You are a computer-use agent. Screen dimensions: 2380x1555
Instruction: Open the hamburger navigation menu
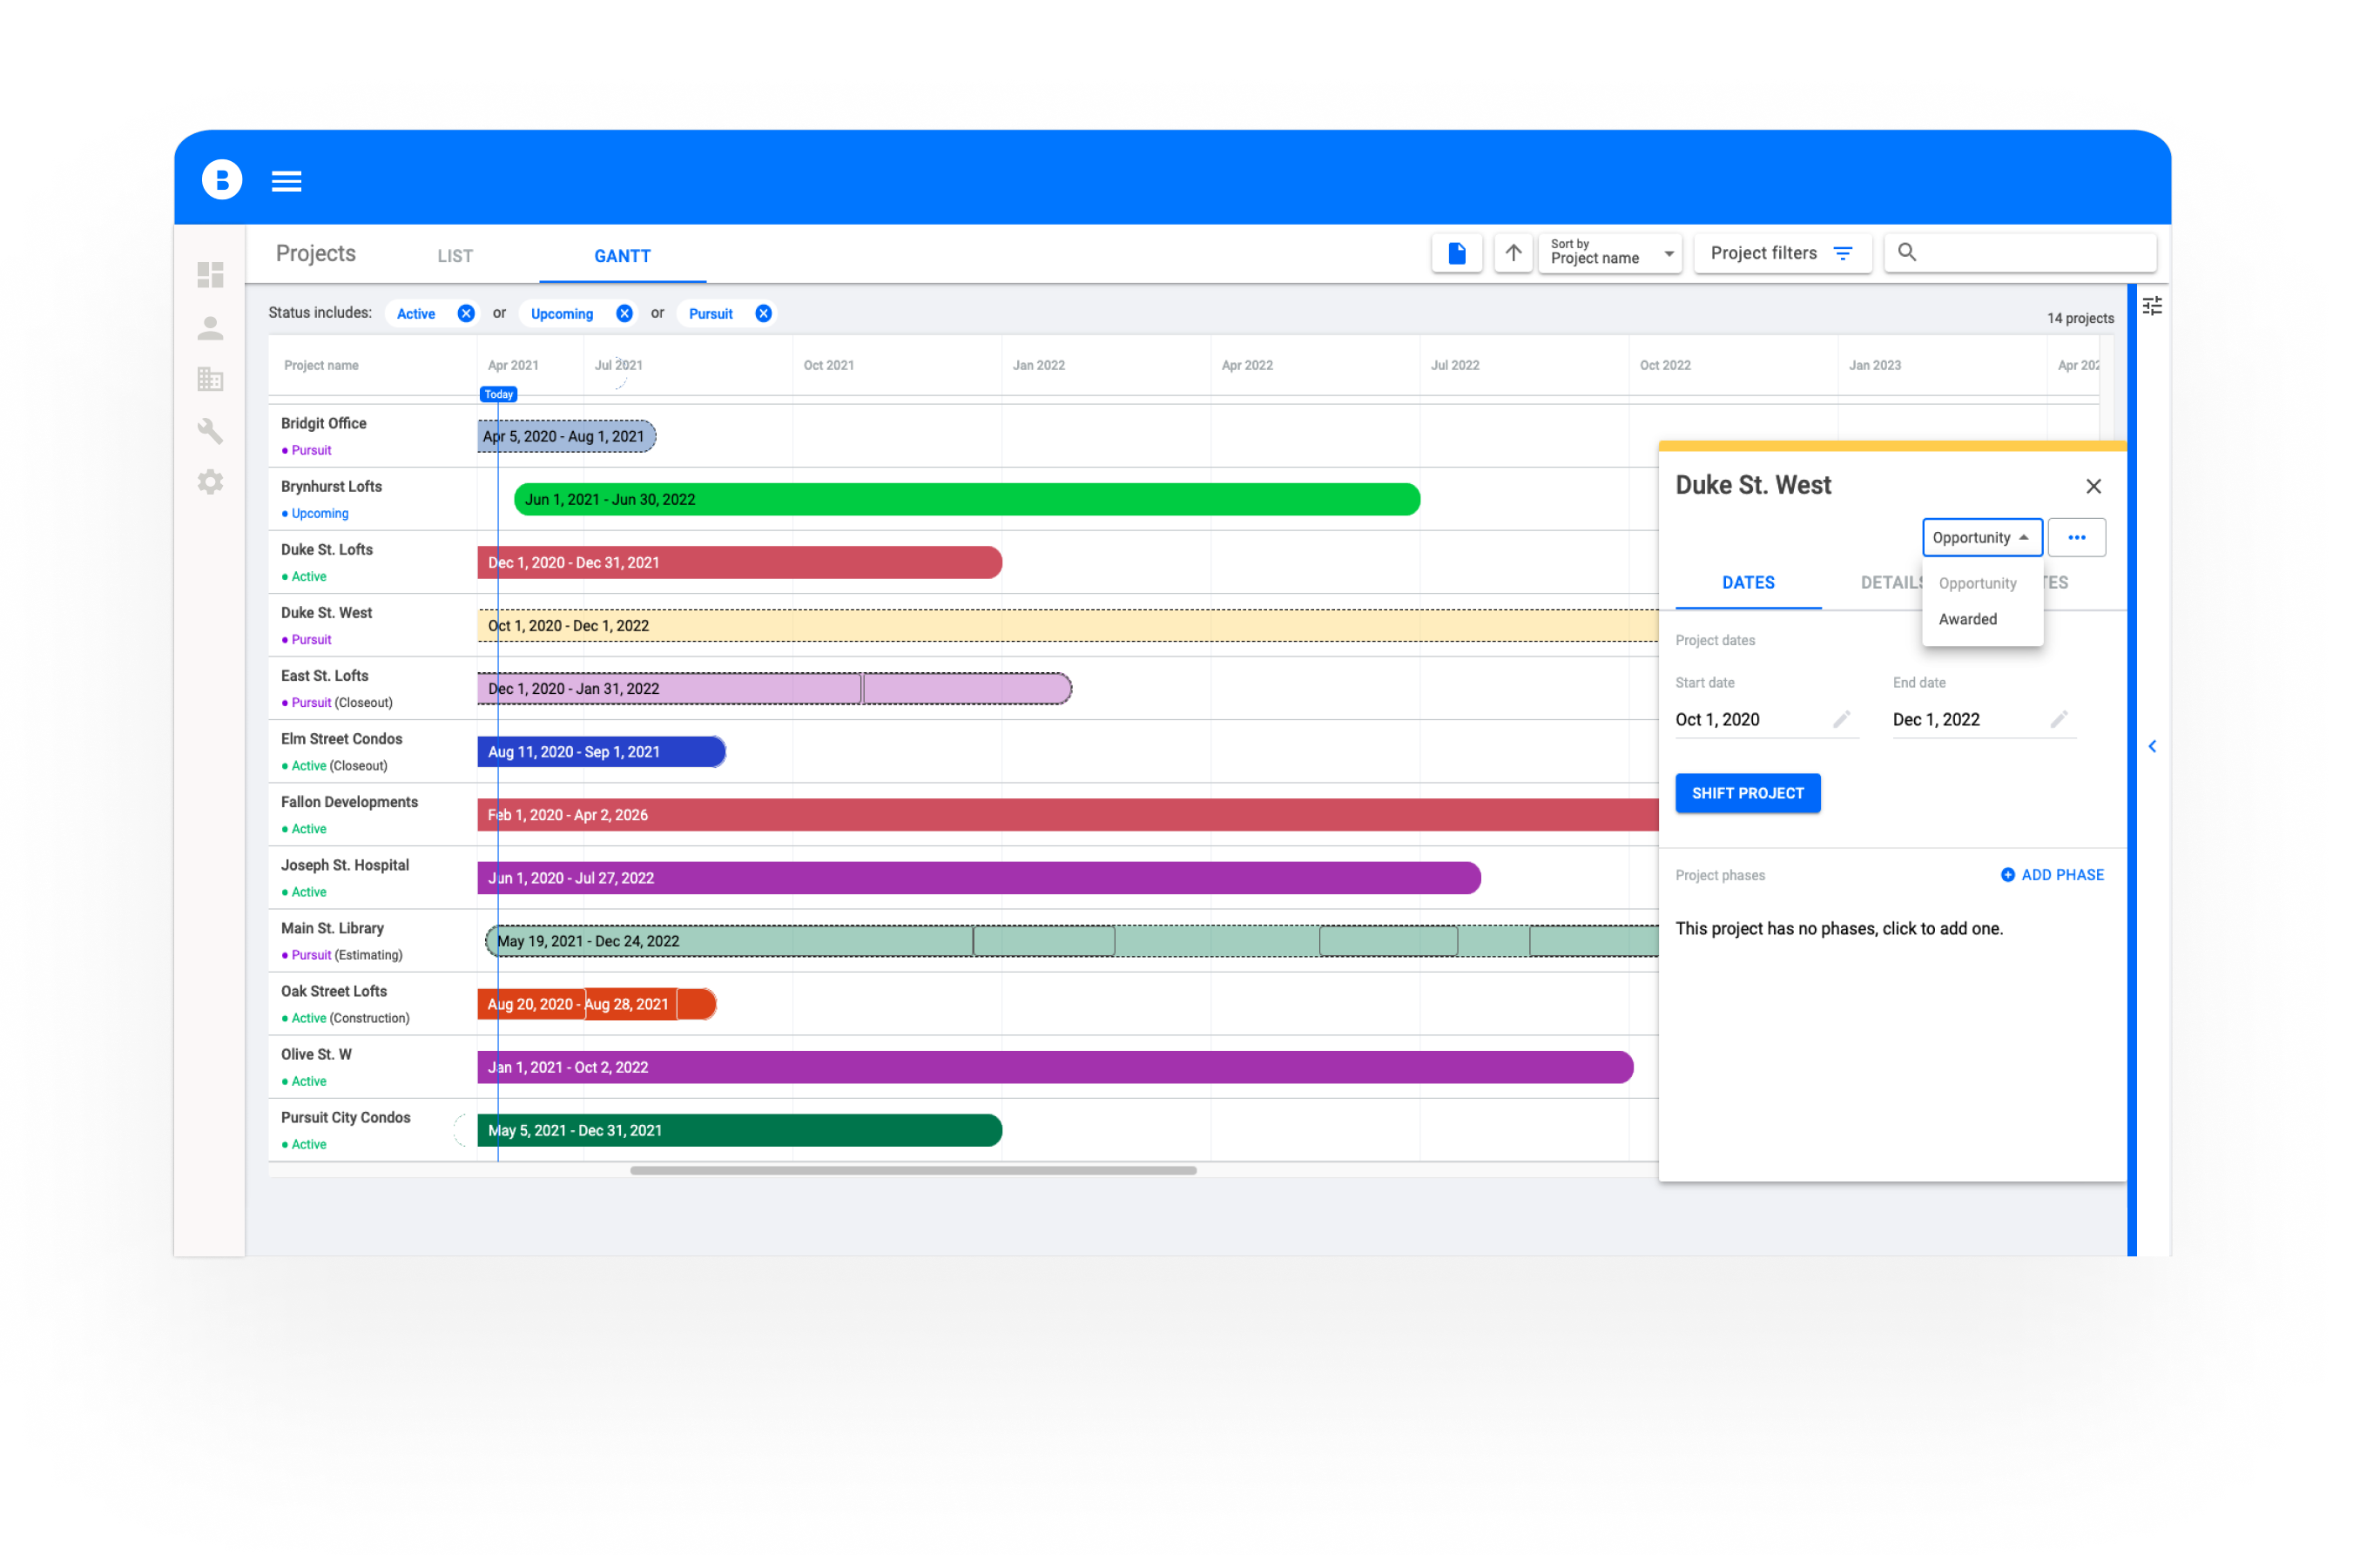(286, 181)
